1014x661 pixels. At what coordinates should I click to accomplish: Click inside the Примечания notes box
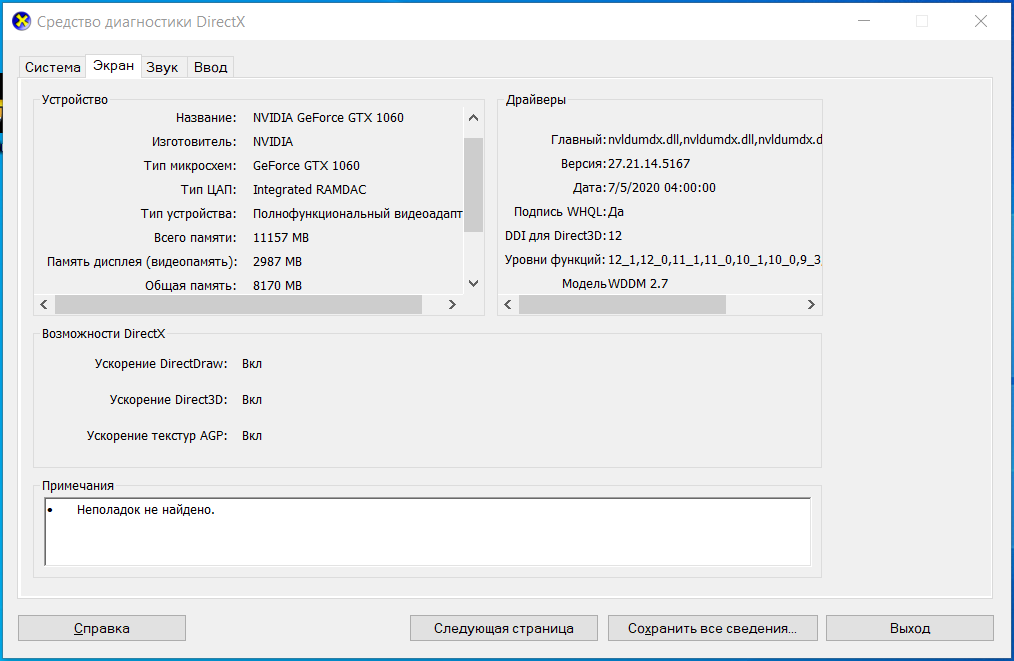427,532
